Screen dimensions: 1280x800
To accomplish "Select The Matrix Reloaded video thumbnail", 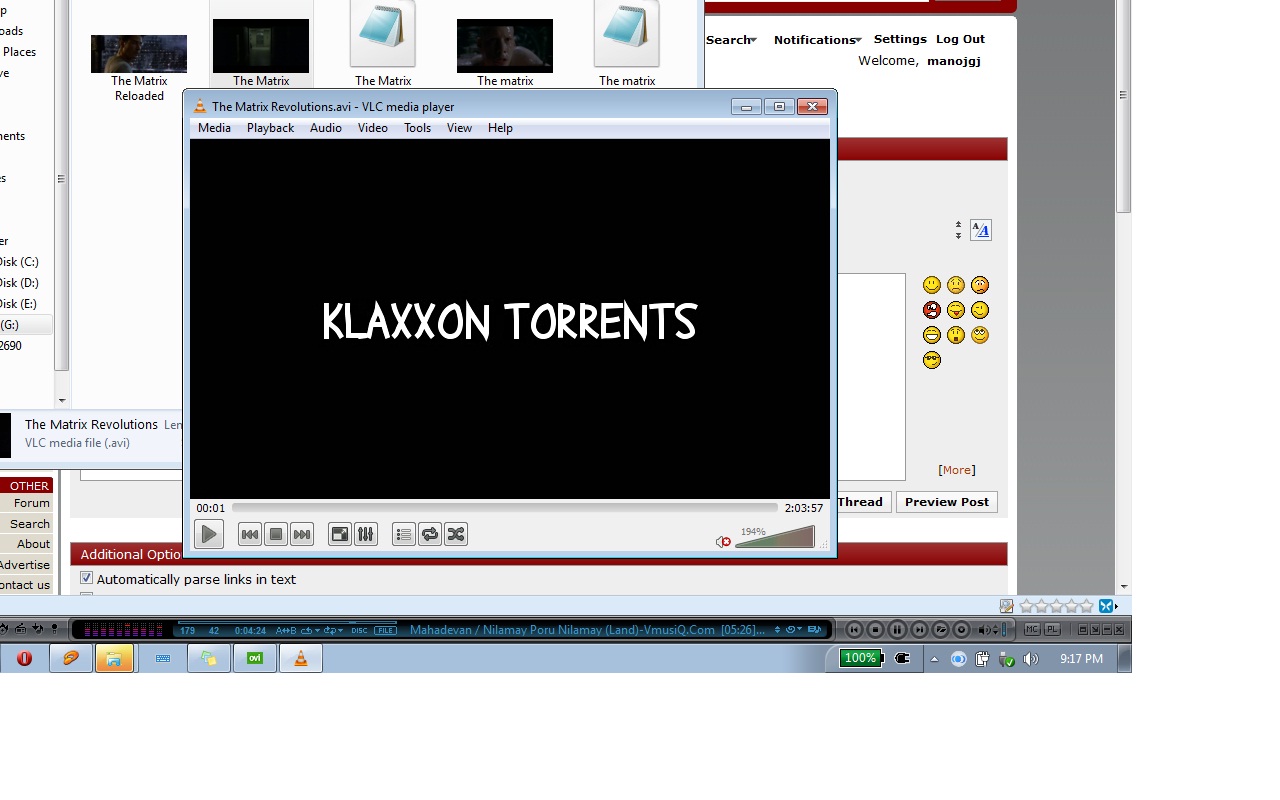I will [139, 54].
